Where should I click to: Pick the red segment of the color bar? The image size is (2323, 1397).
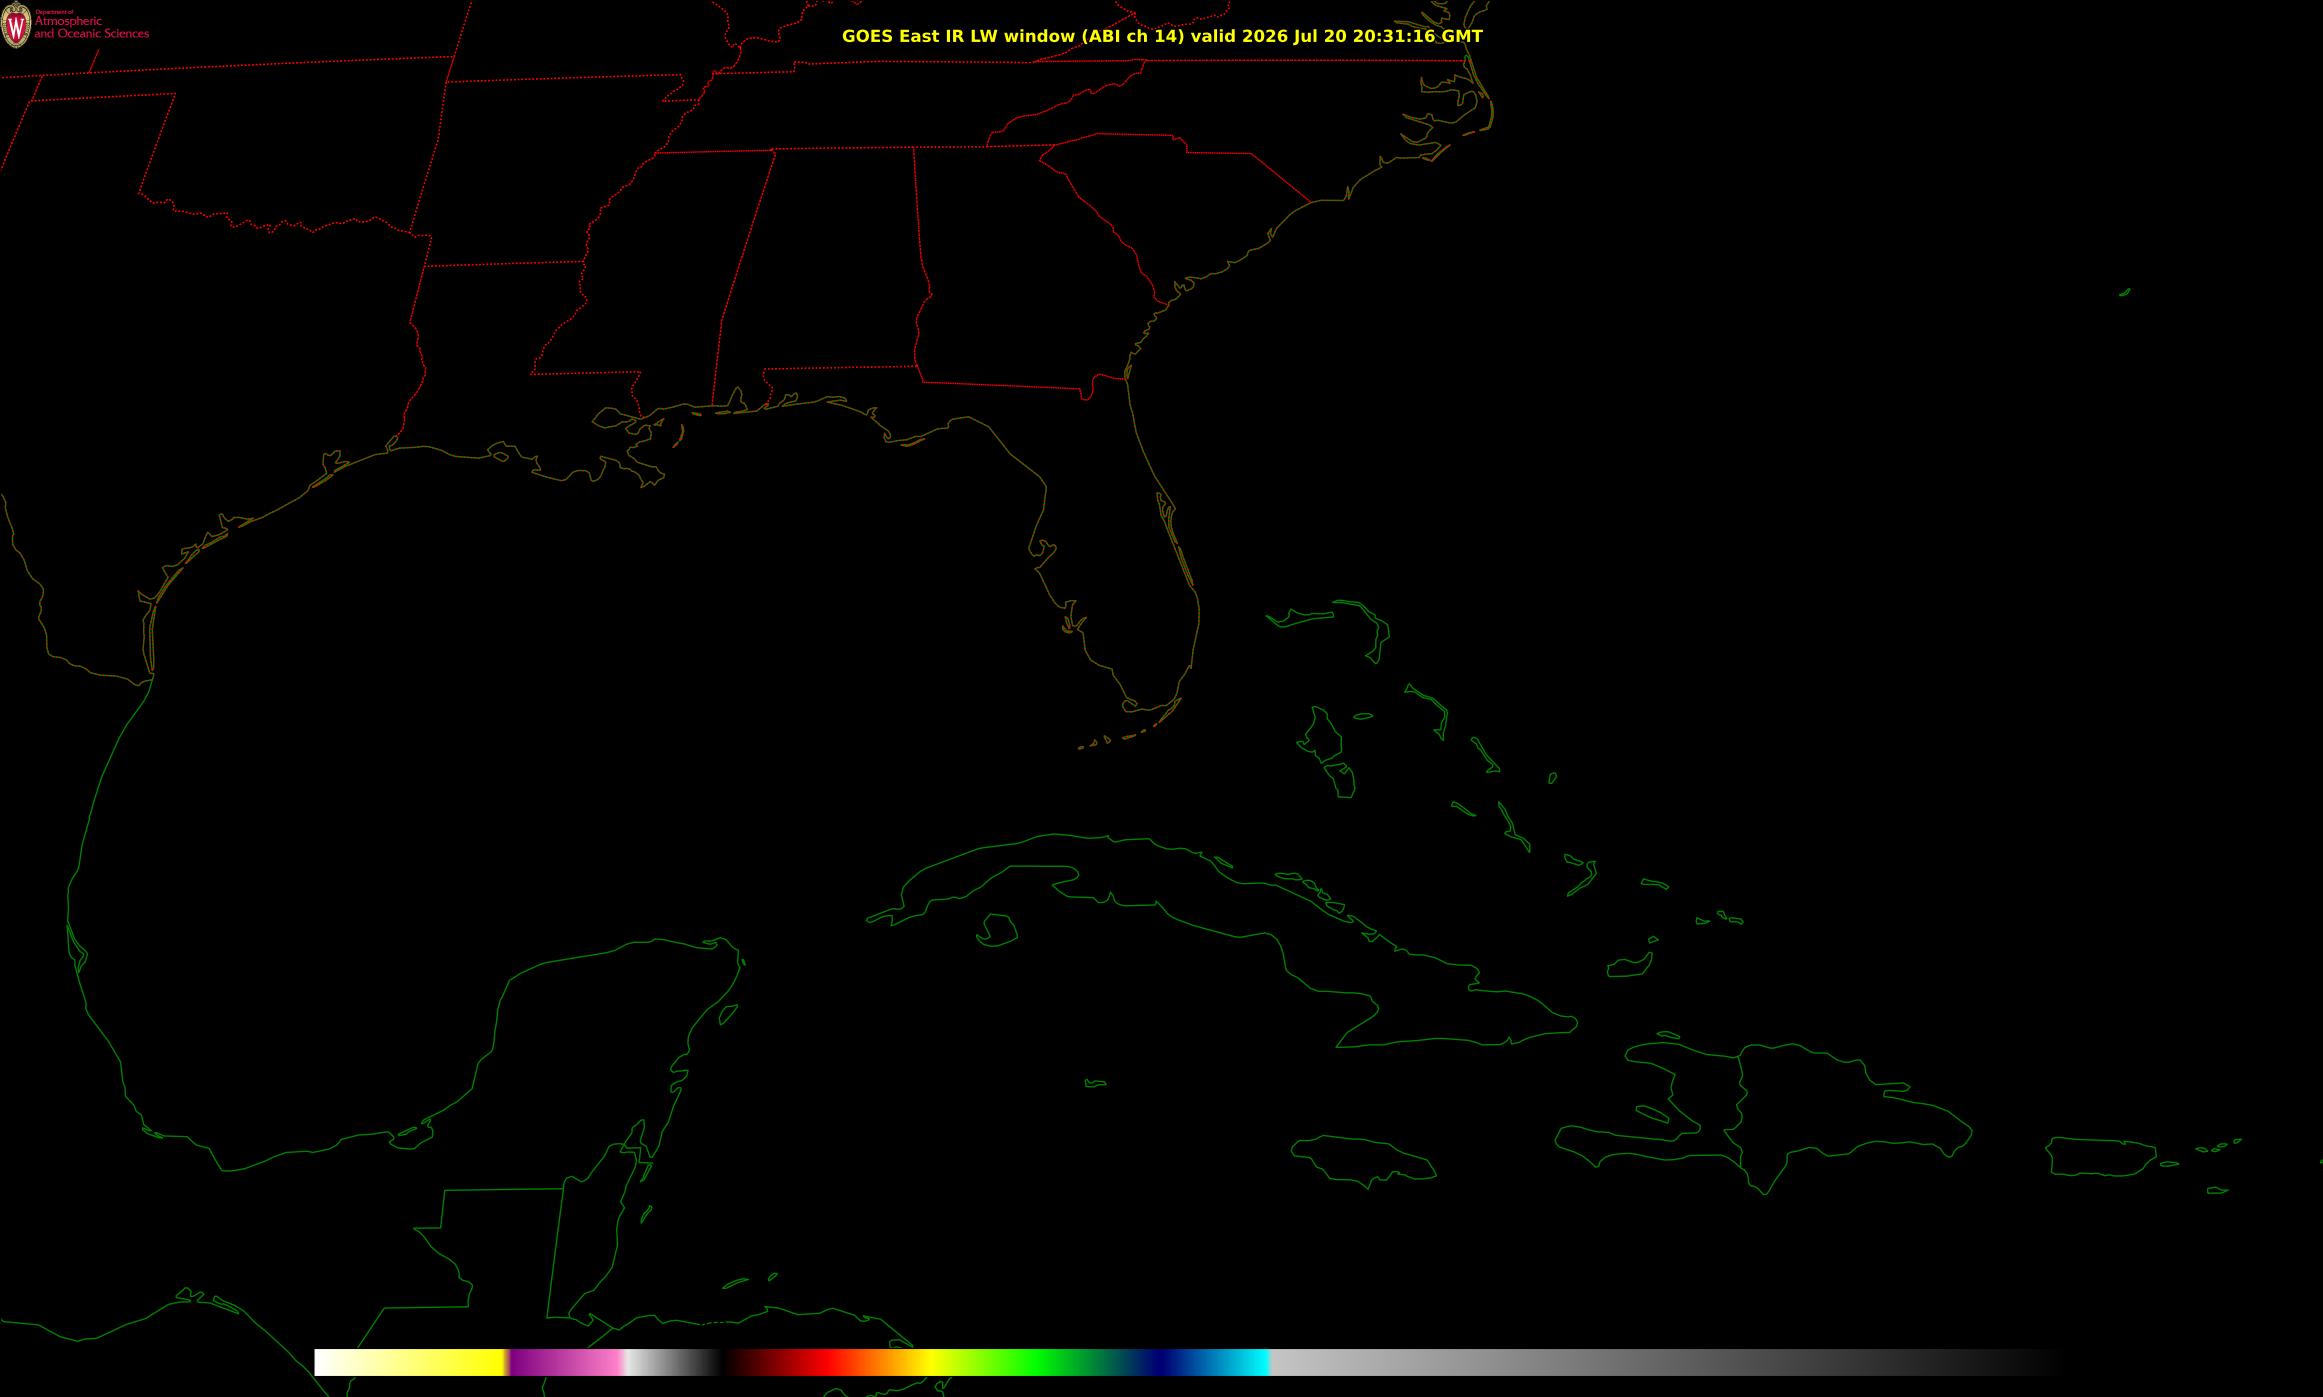click(822, 1362)
